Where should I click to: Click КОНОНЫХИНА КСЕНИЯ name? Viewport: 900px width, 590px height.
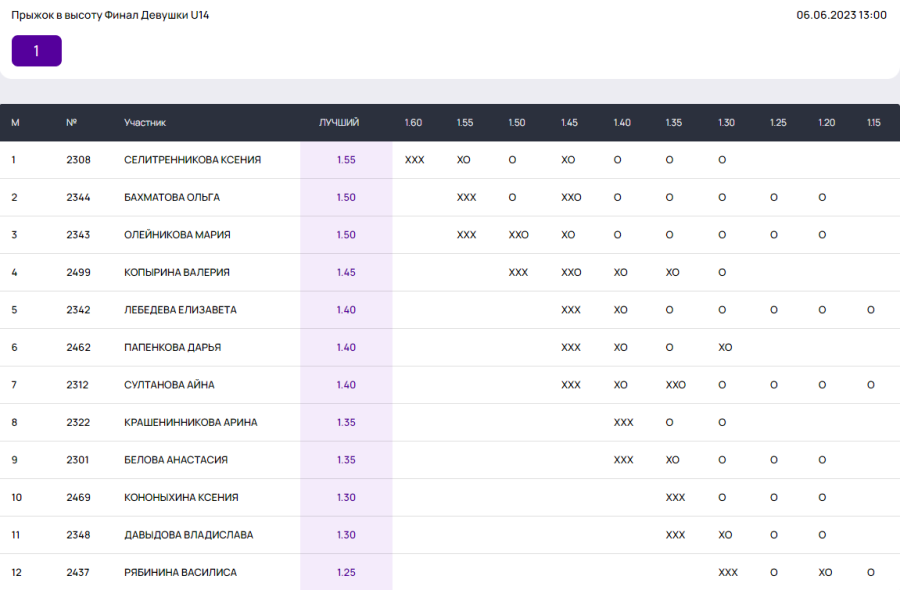[x=181, y=497]
